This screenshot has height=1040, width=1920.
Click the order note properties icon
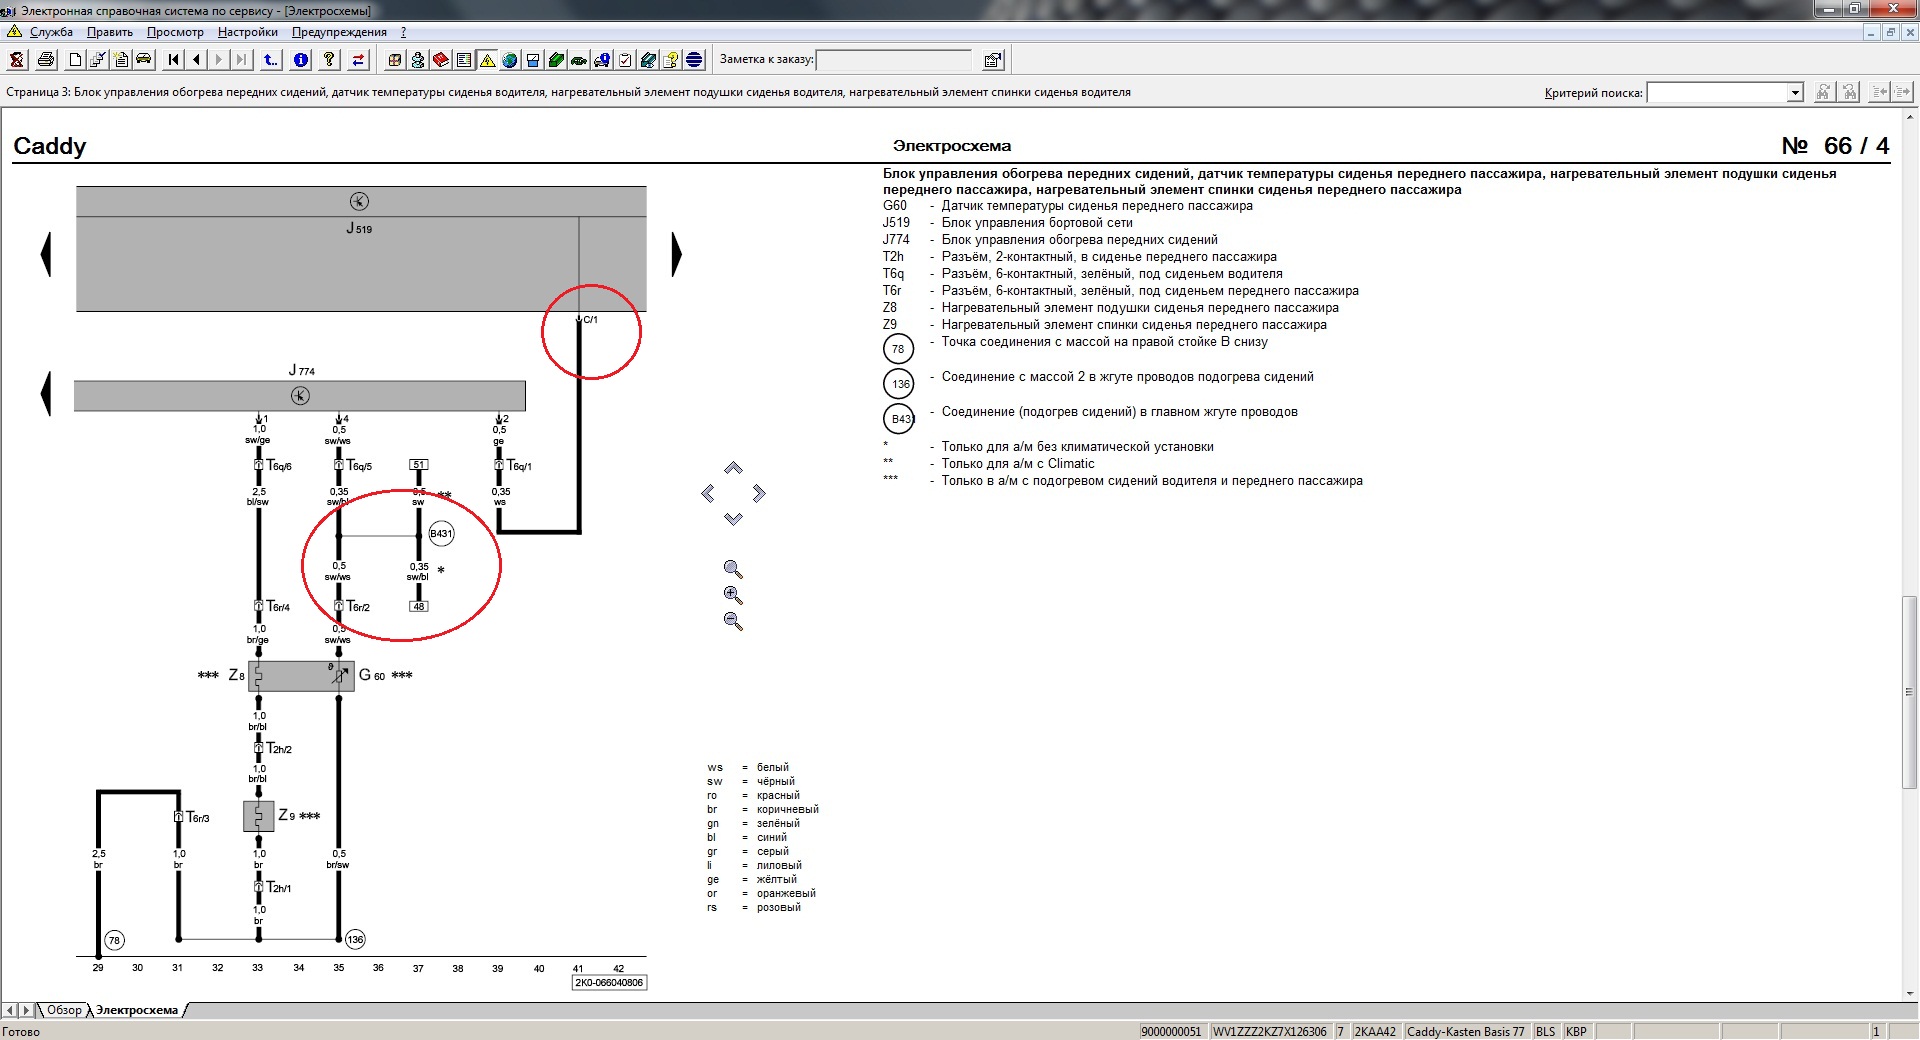pos(993,60)
